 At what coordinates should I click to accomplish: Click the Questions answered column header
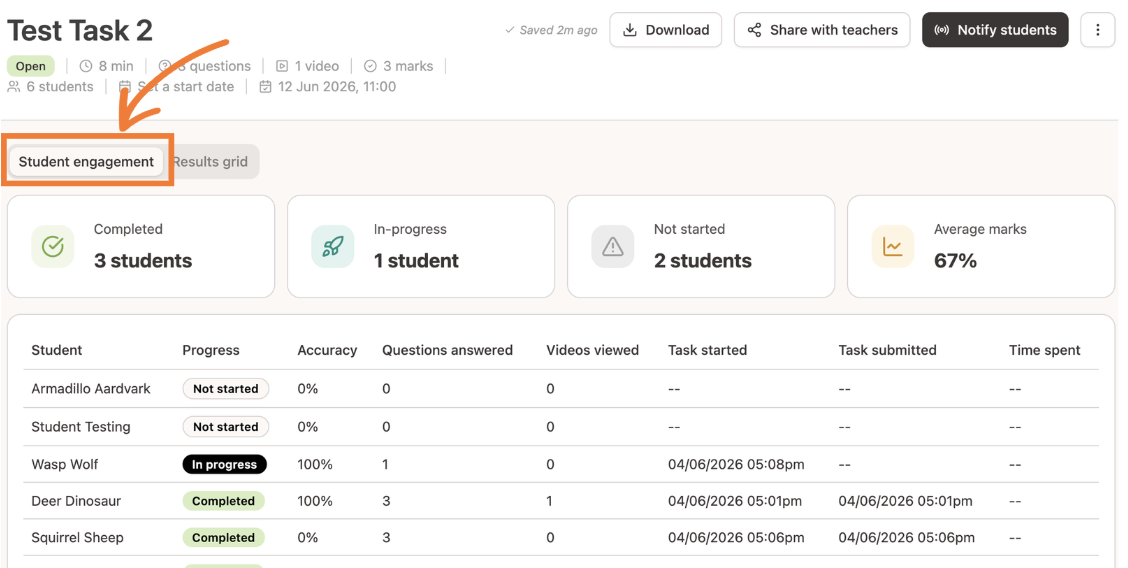coord(447,350)
